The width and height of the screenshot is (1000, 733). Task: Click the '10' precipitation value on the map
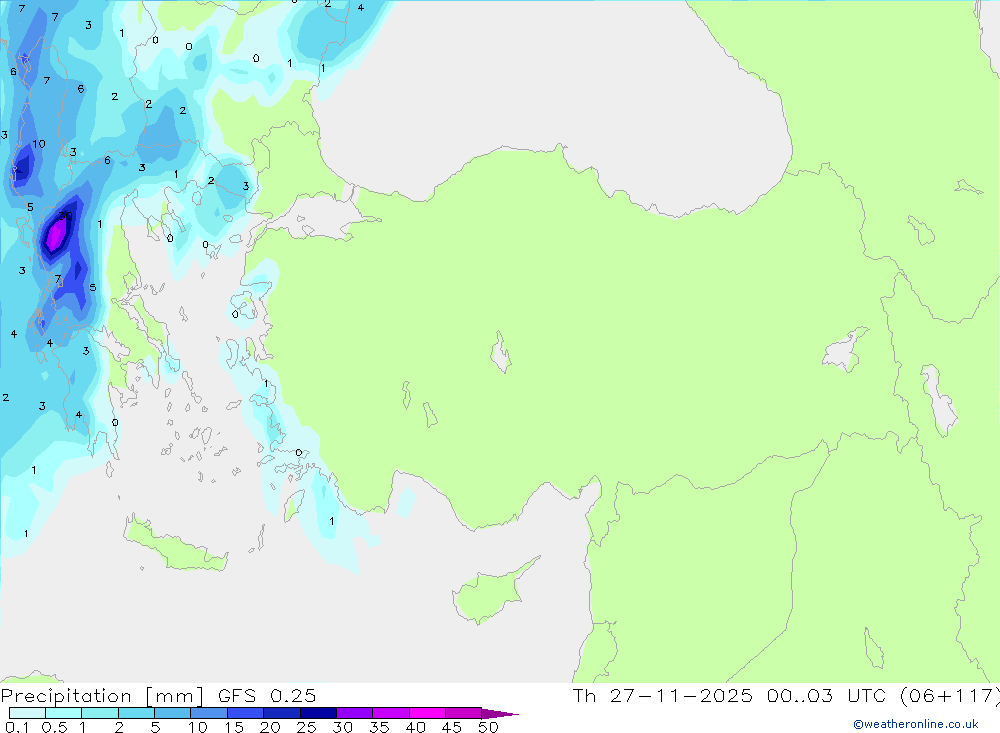[x=39, y=144]
